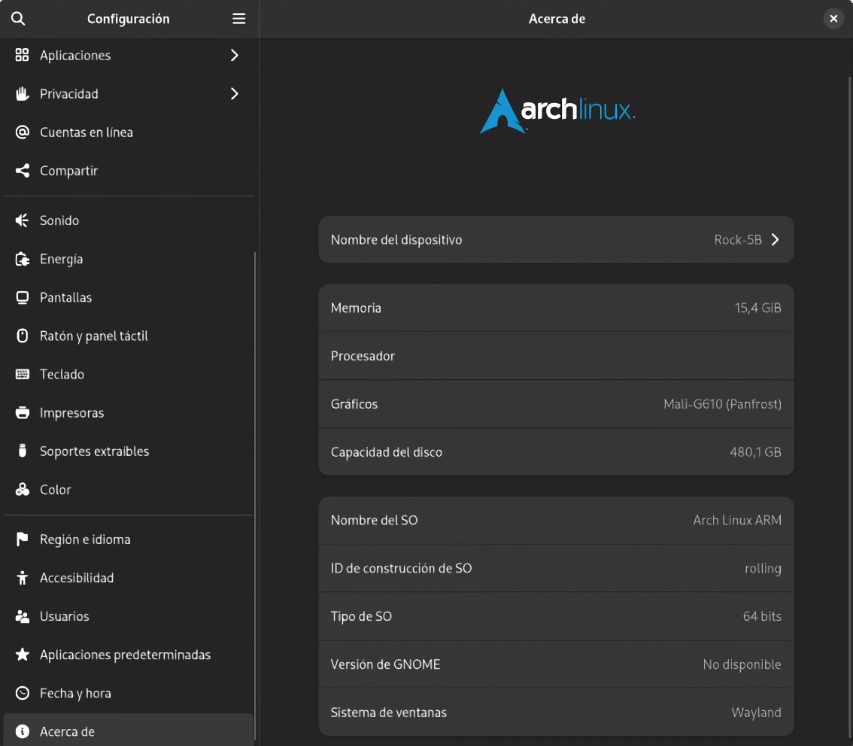Screen dimensions: 853x746
Task: Go to the Impresoras panel
Action: click(128, 412)
